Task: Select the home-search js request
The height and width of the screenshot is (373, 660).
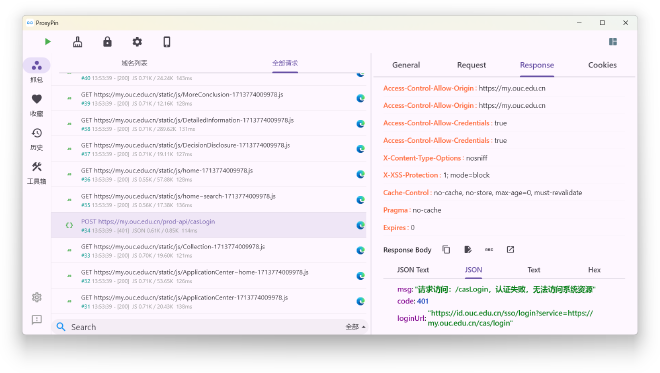Action: 209,200
